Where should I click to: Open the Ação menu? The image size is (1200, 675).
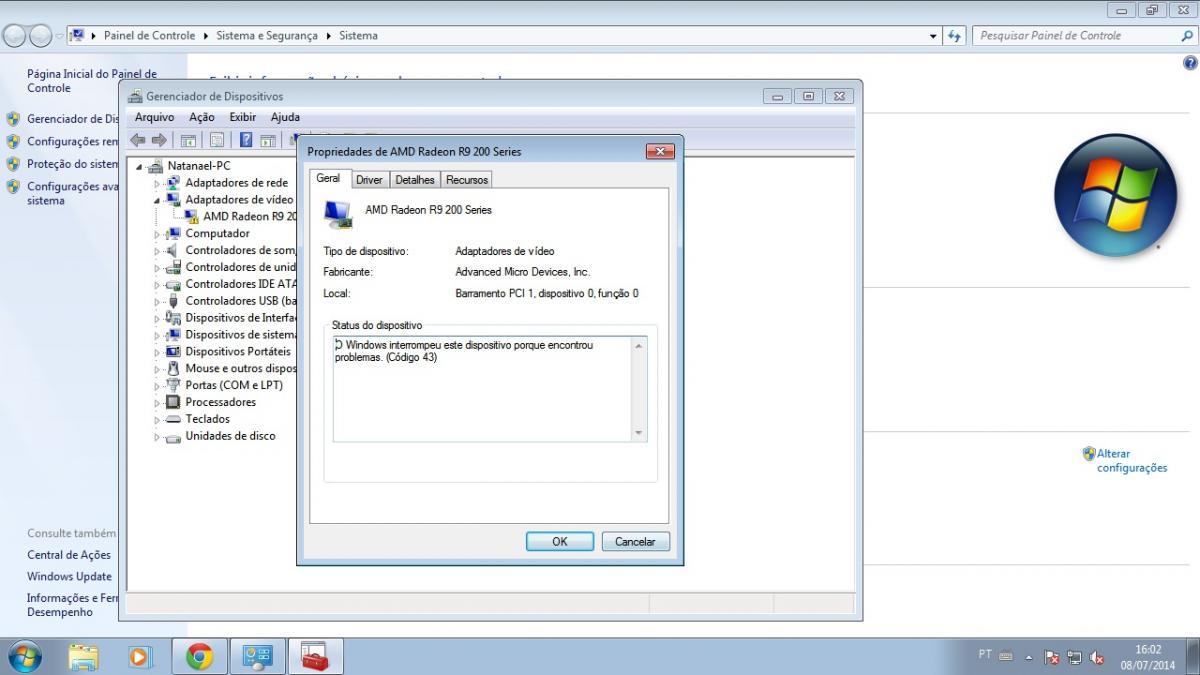tap(202, 117)
